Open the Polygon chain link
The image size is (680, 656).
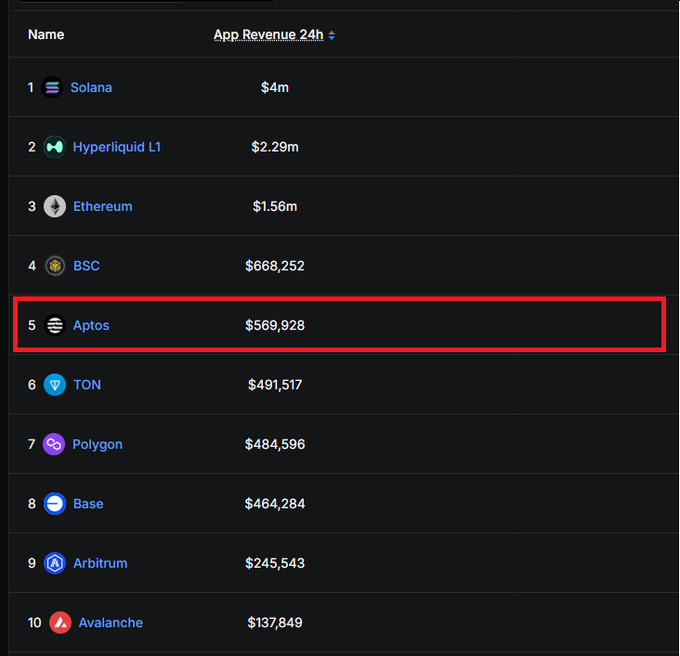click(x=97, y=444)
